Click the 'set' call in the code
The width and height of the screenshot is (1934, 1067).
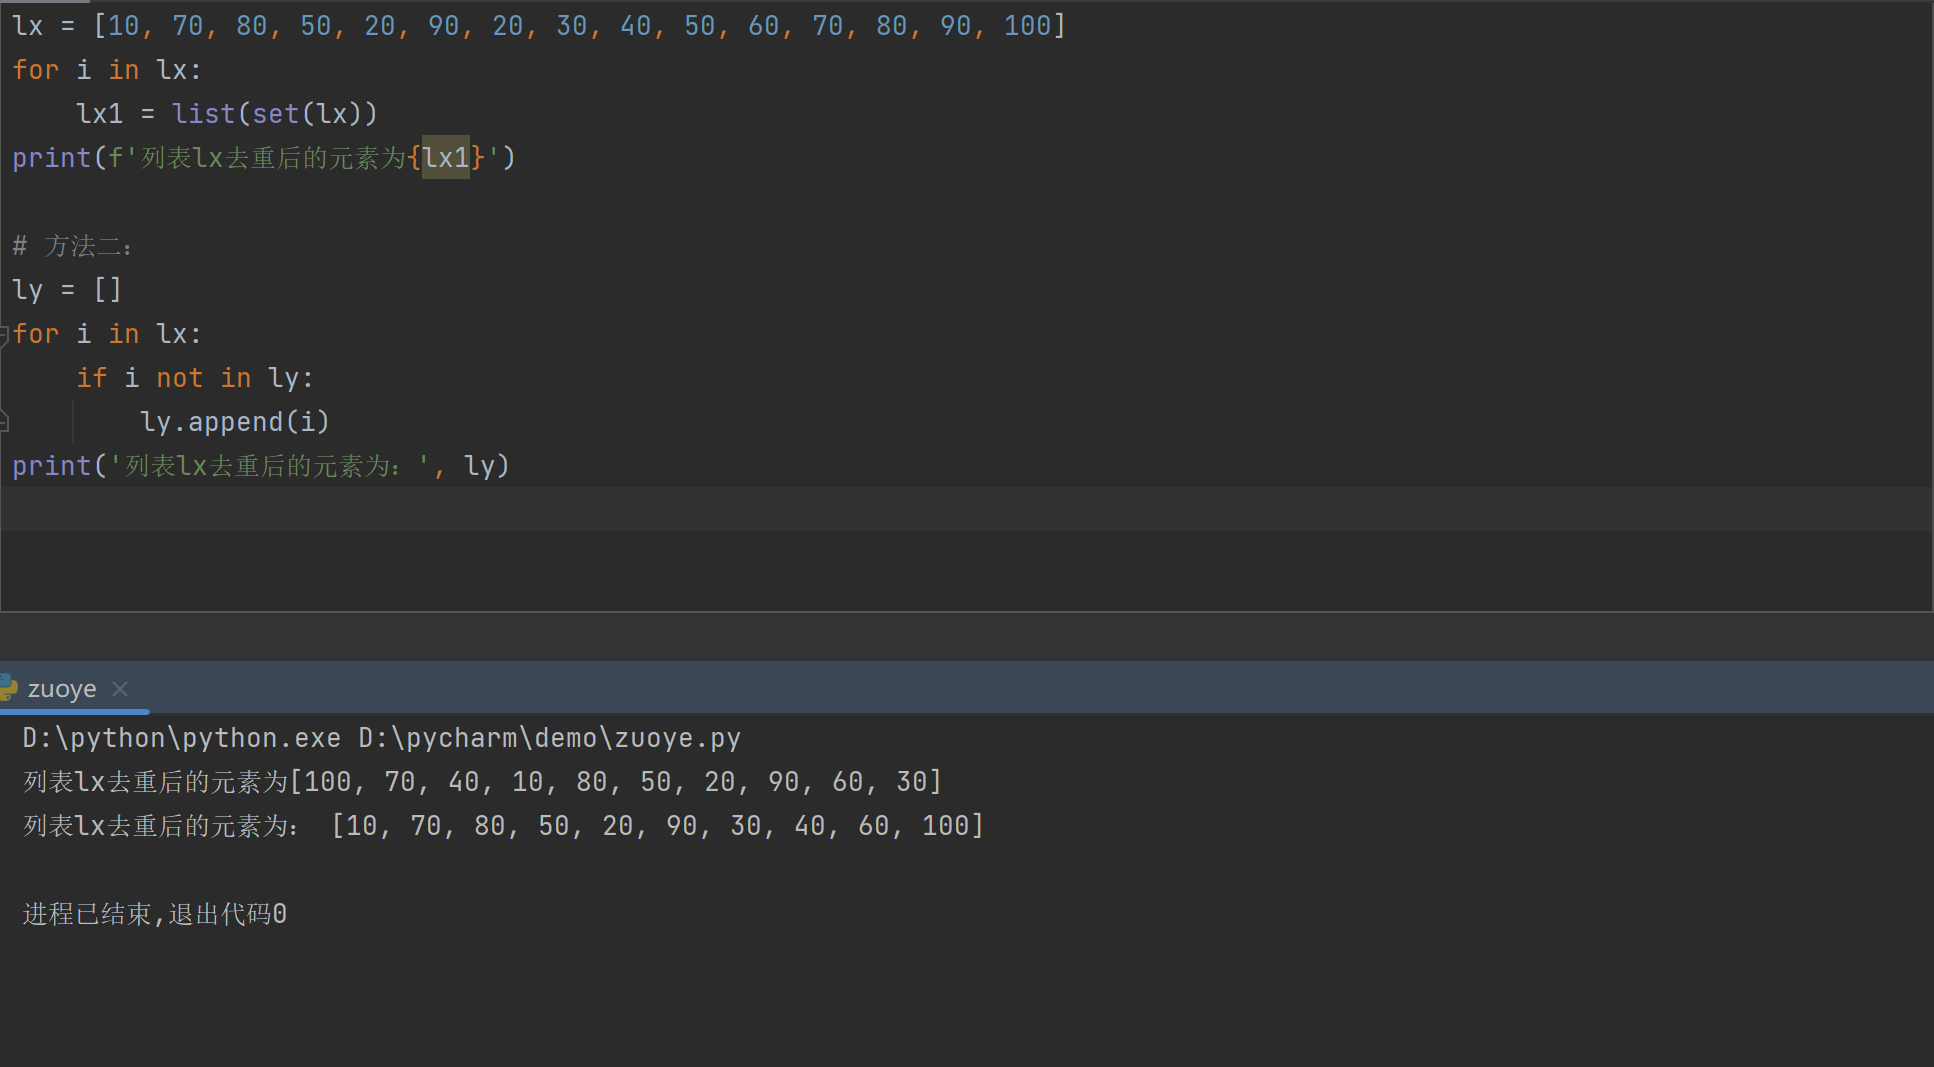click(276, 114)
